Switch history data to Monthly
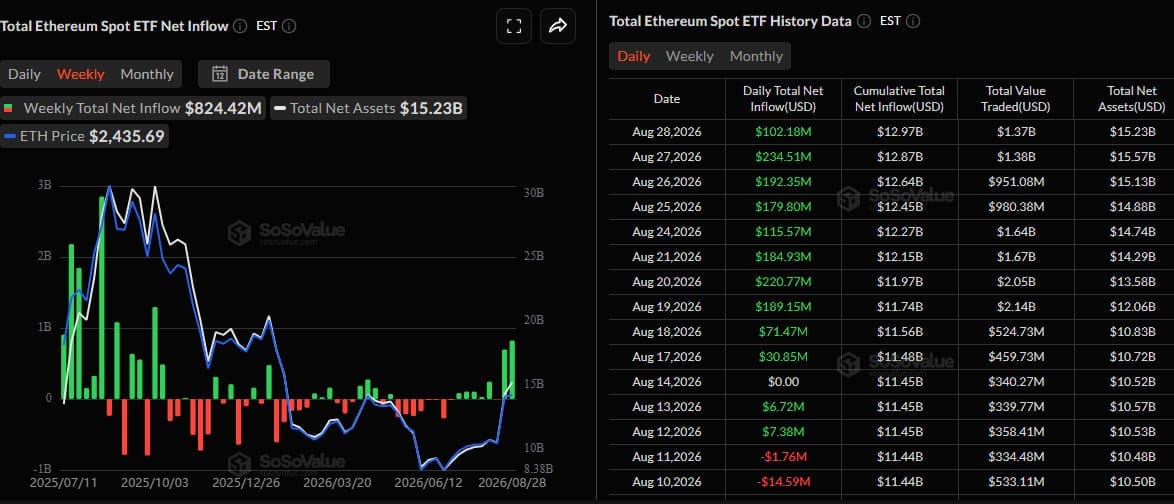 click(x=756, y=56)
